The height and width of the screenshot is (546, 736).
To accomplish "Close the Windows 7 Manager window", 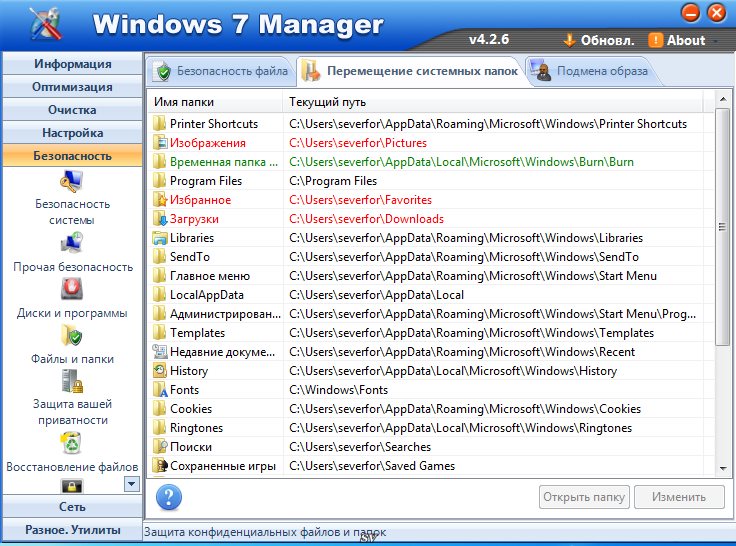I will coord(716,13).
